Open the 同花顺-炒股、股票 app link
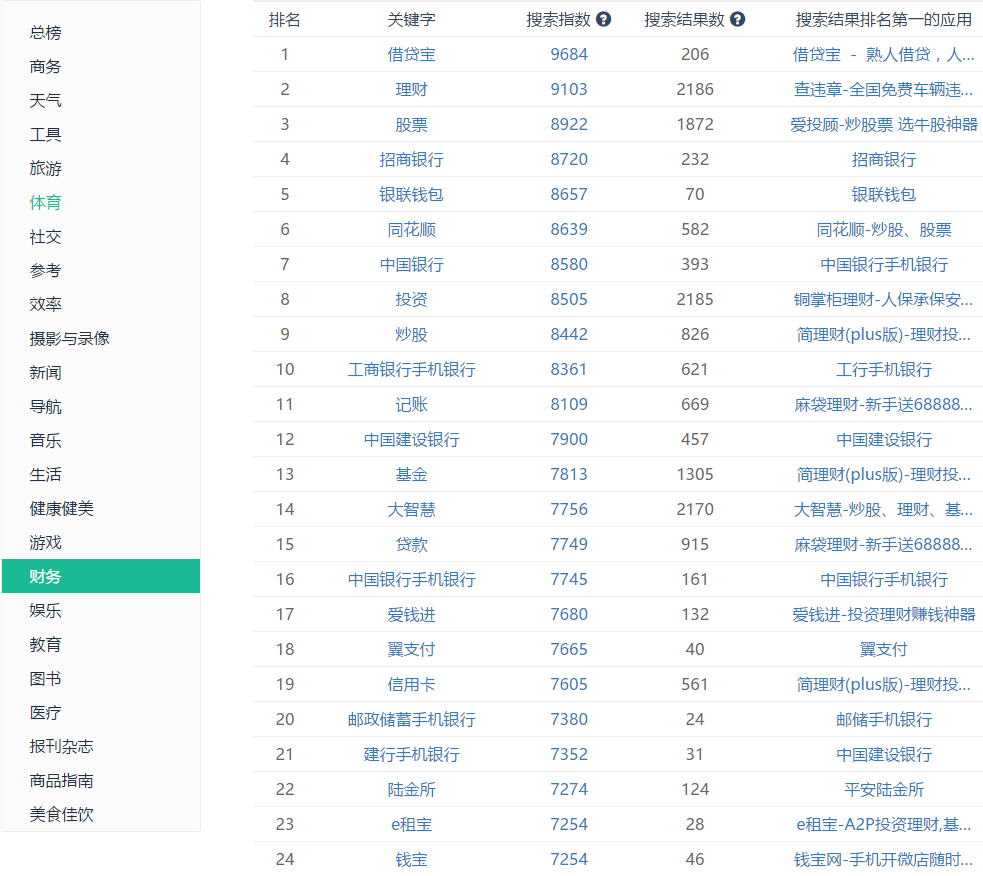 pos(883,230)
